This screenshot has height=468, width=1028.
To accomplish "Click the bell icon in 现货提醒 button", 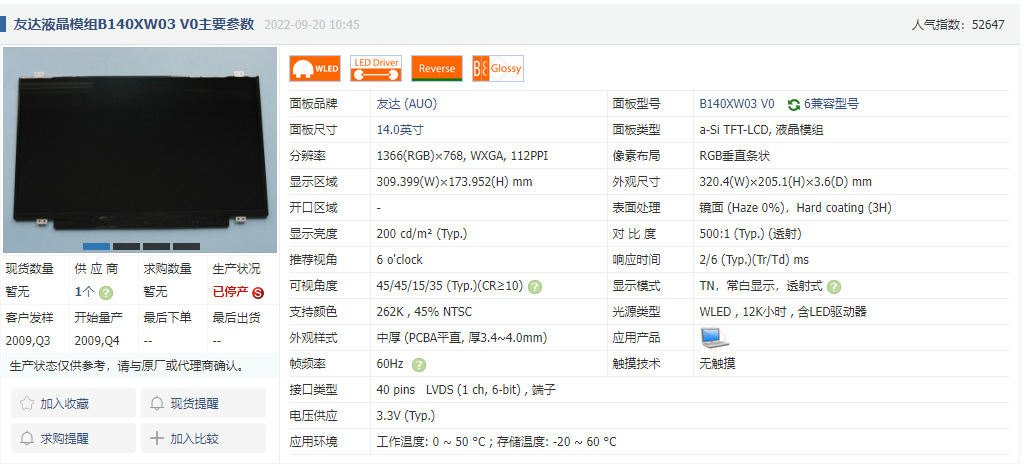I will tap(157, 403).
